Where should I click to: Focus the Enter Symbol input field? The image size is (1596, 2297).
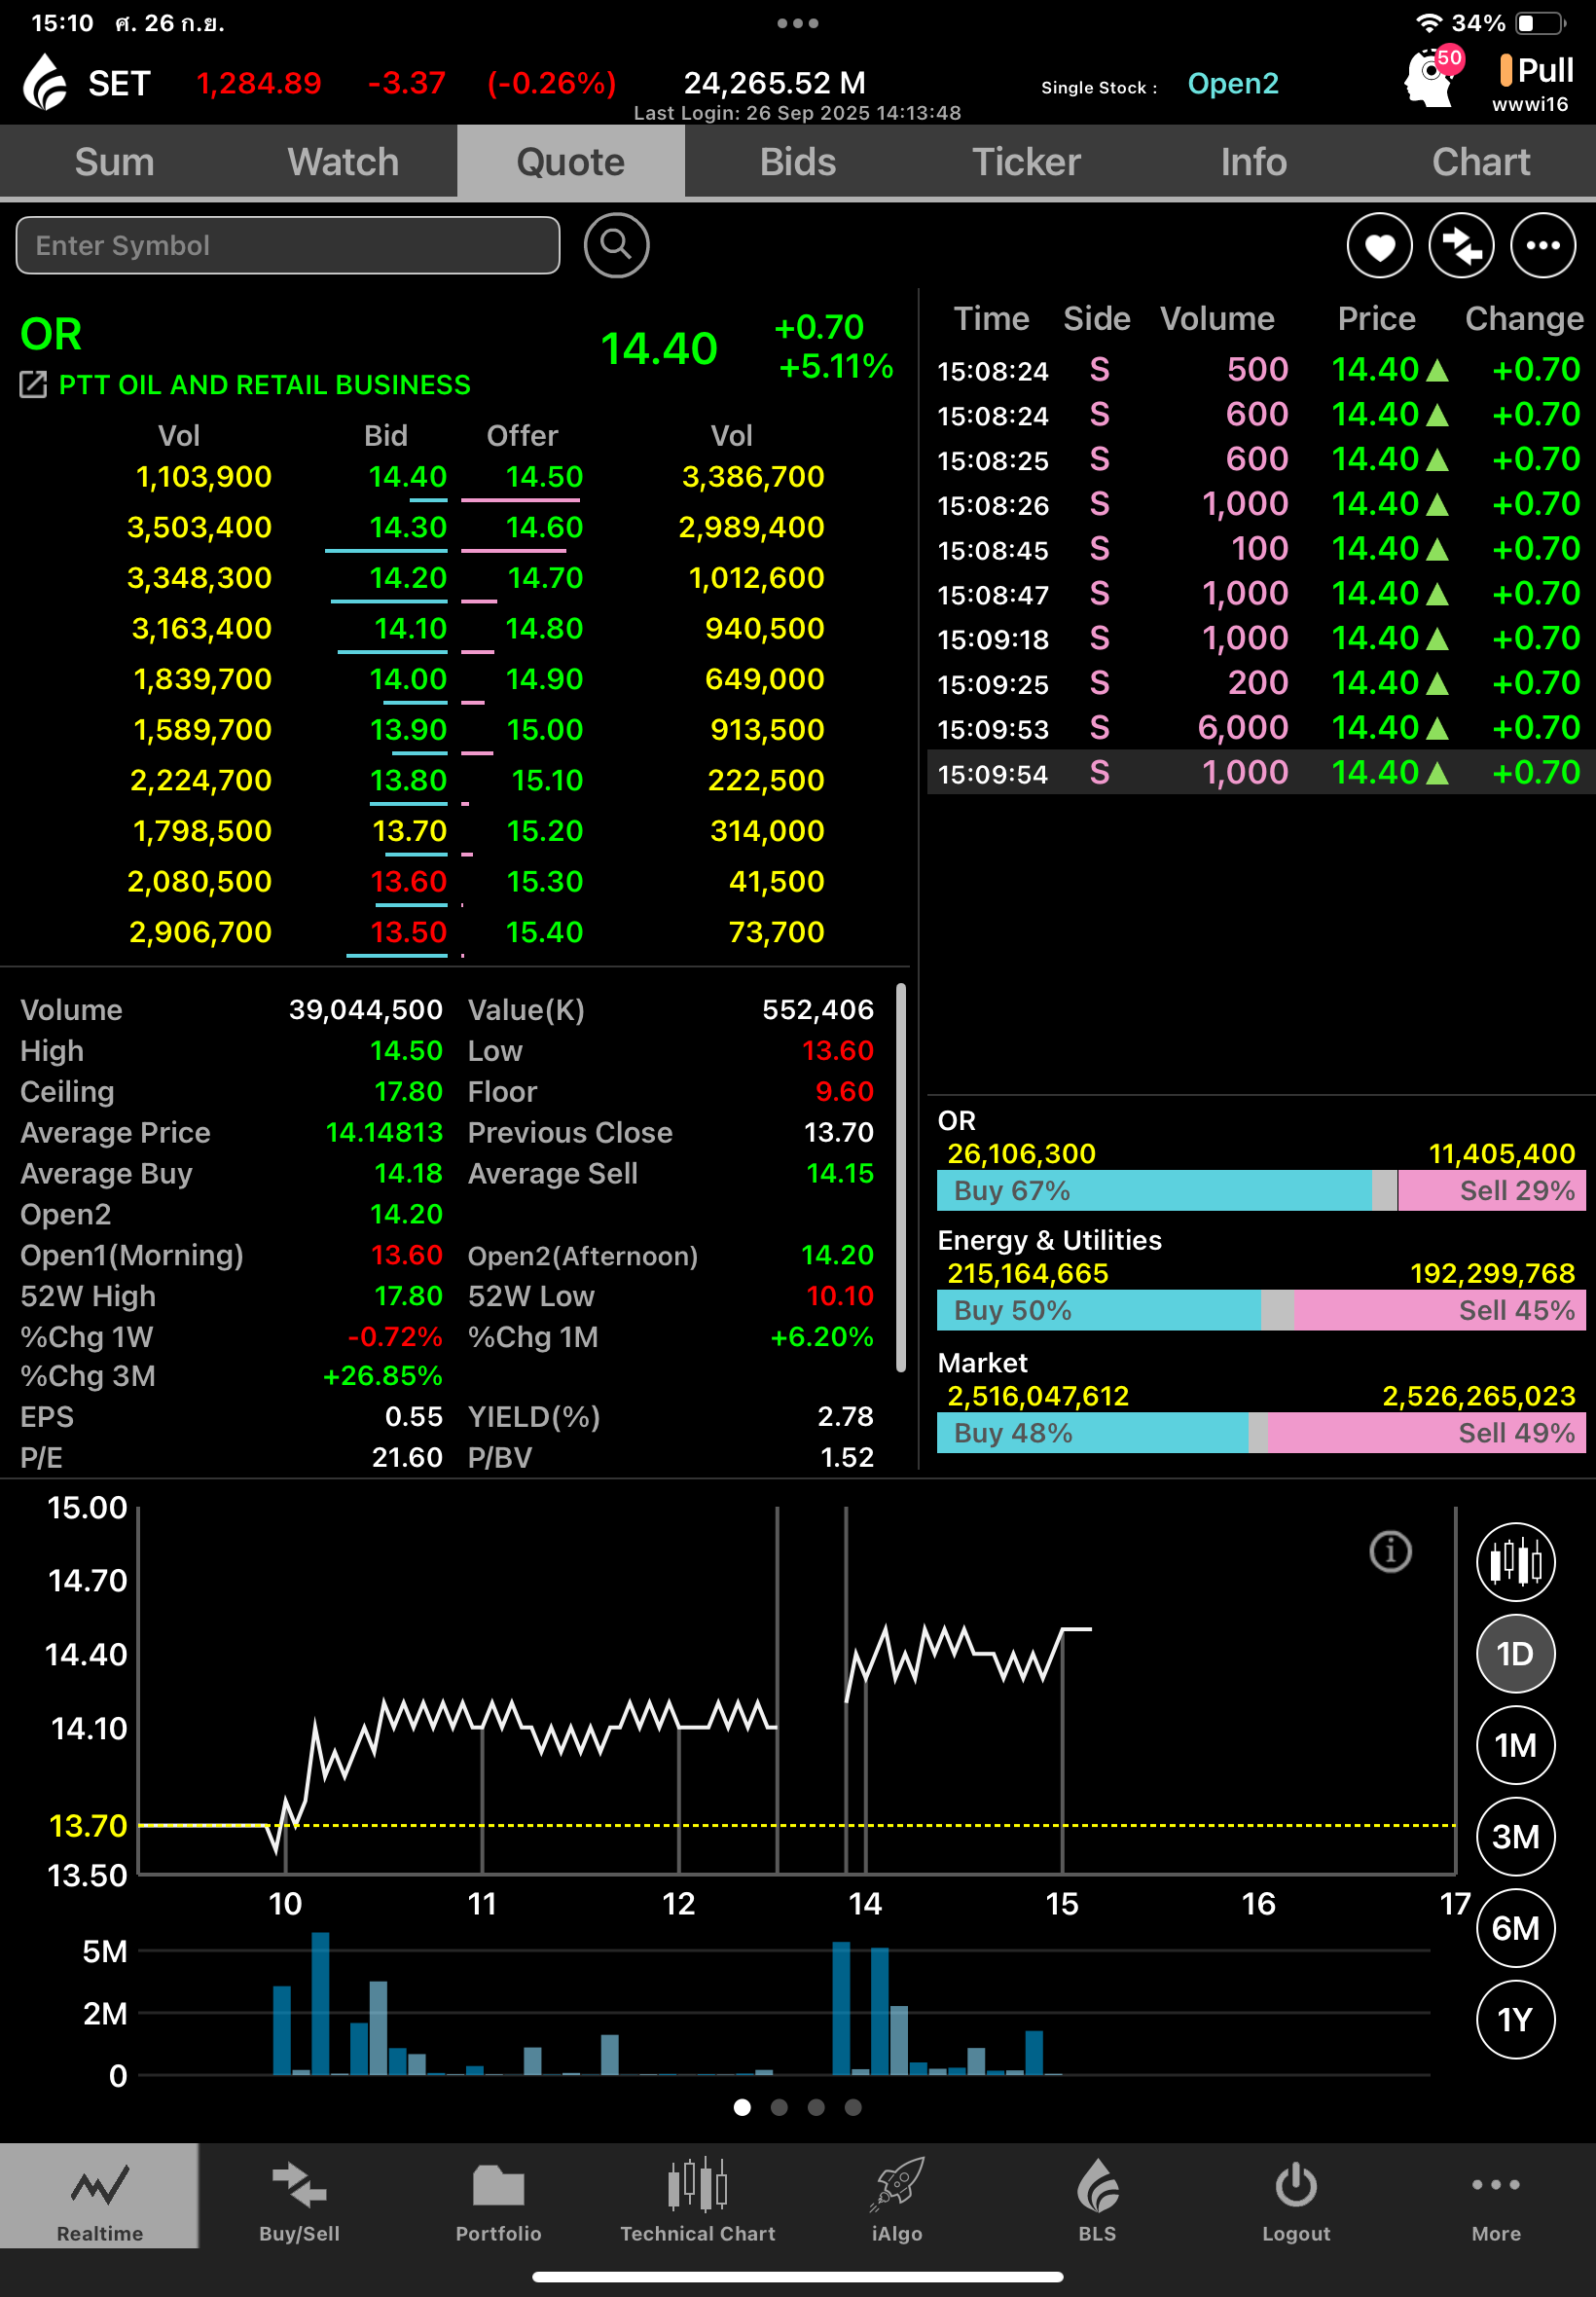[x=288, y=245]
